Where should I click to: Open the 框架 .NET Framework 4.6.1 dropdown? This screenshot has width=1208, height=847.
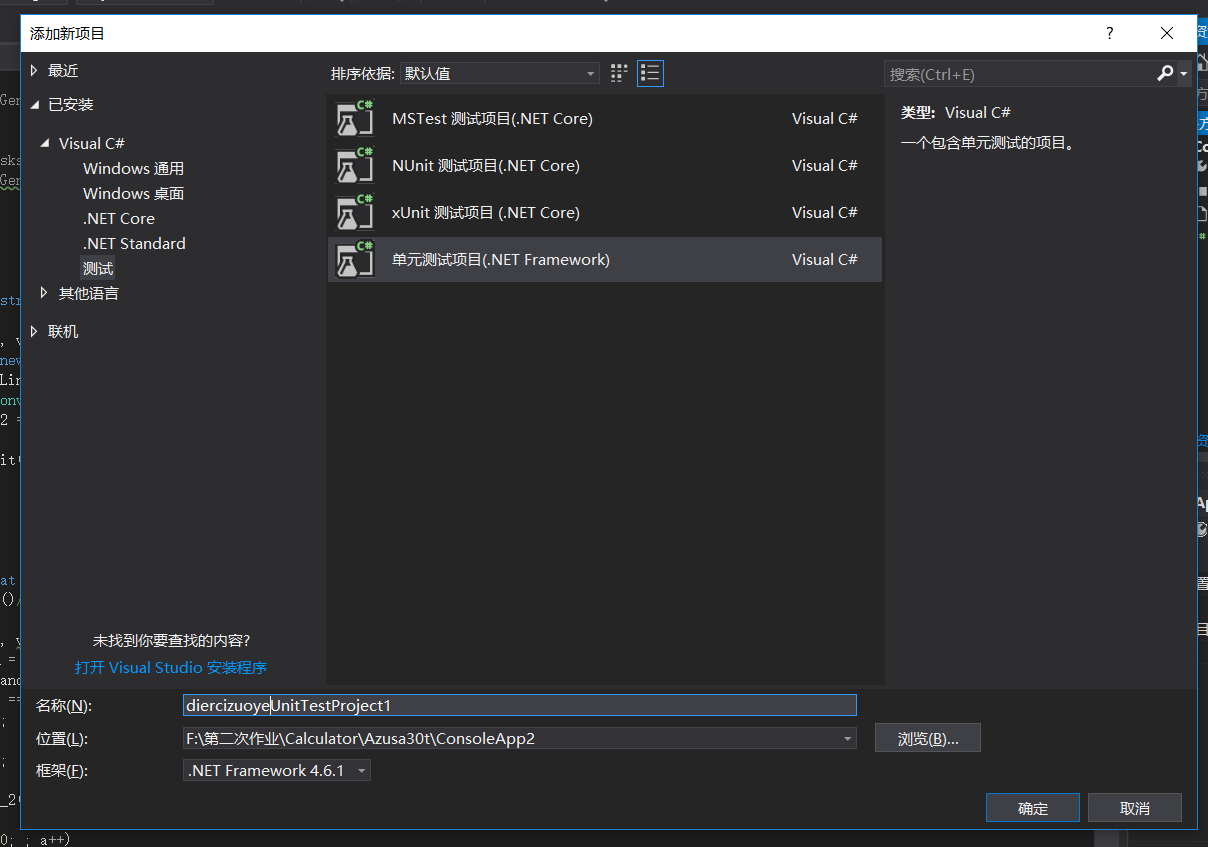click(x=277, y=770)
